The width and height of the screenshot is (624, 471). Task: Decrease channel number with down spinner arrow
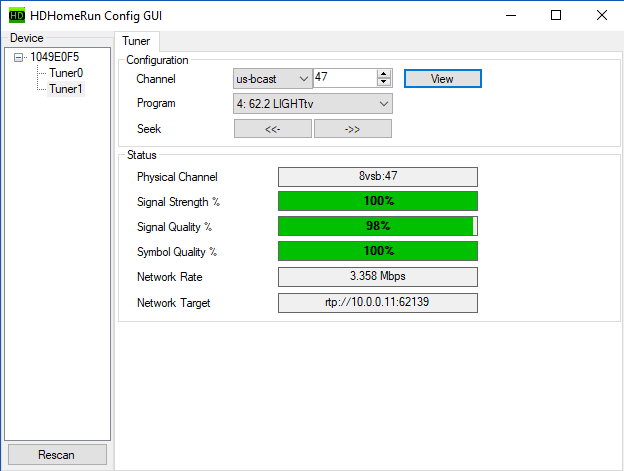point(384,83)
